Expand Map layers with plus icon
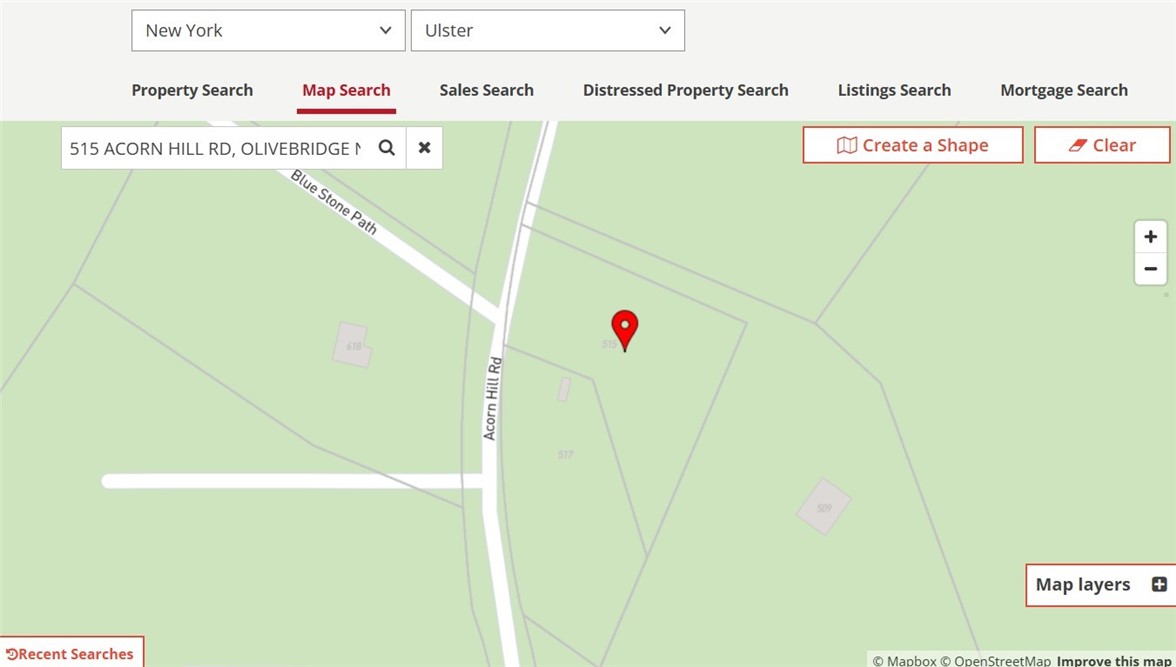 [1159, 584]
